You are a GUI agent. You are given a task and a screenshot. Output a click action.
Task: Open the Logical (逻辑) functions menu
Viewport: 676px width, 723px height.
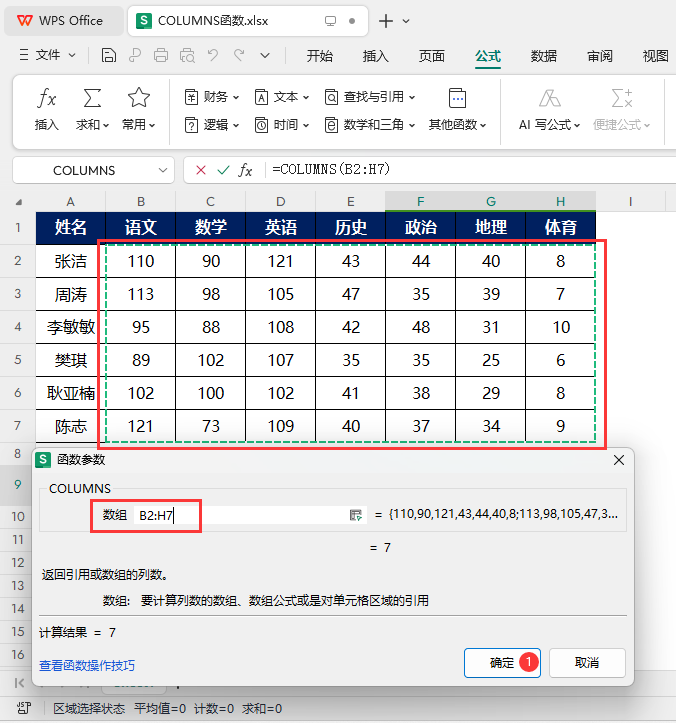(x=211, y=125)
